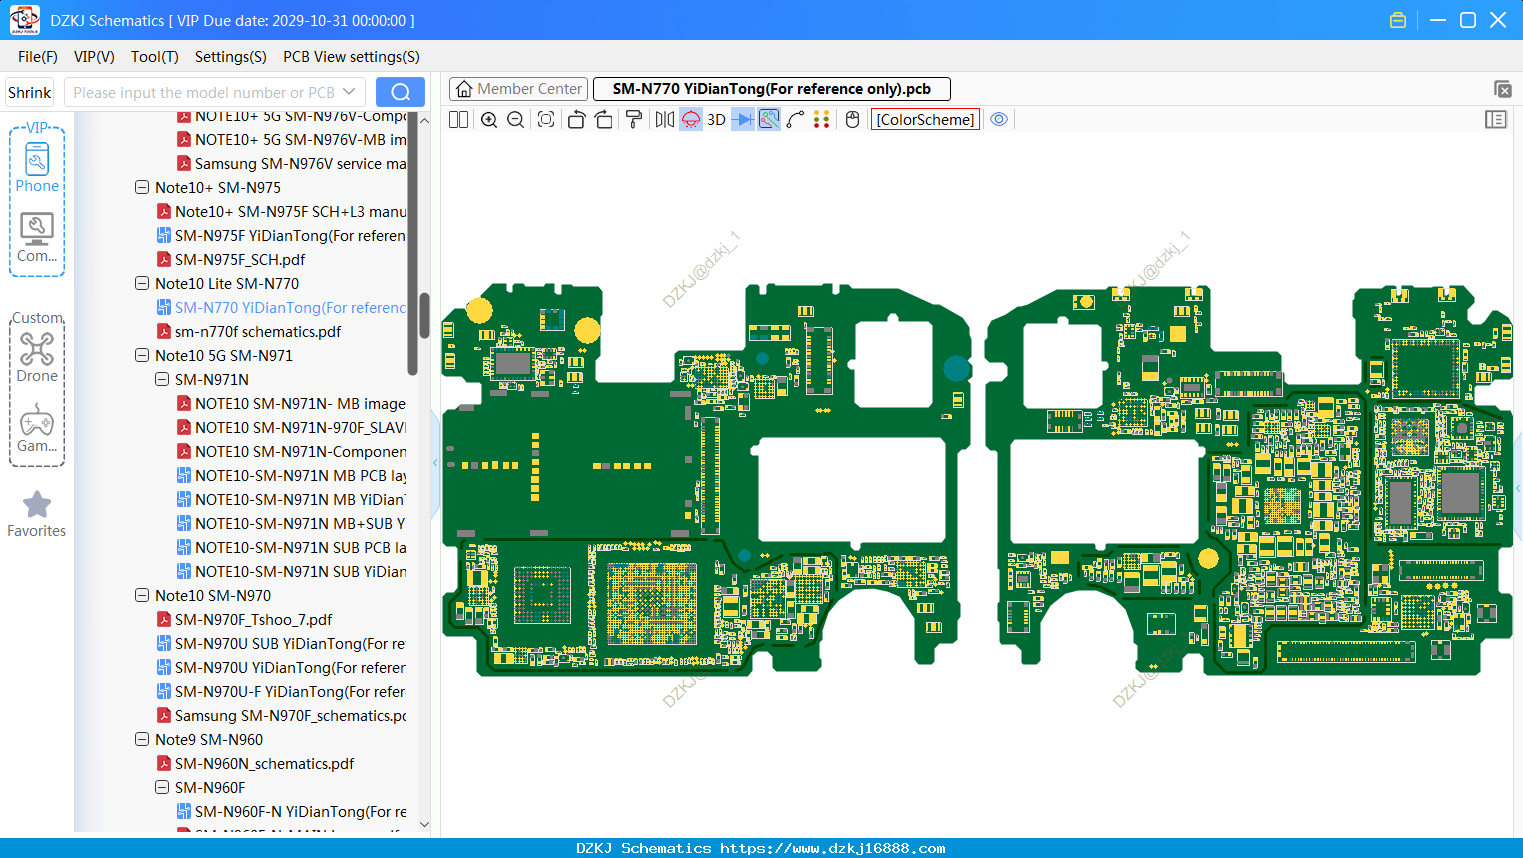The image size is (1523, 858).
Task: Toggle the trace routing display icon
Action: click(x=769, y=119)
